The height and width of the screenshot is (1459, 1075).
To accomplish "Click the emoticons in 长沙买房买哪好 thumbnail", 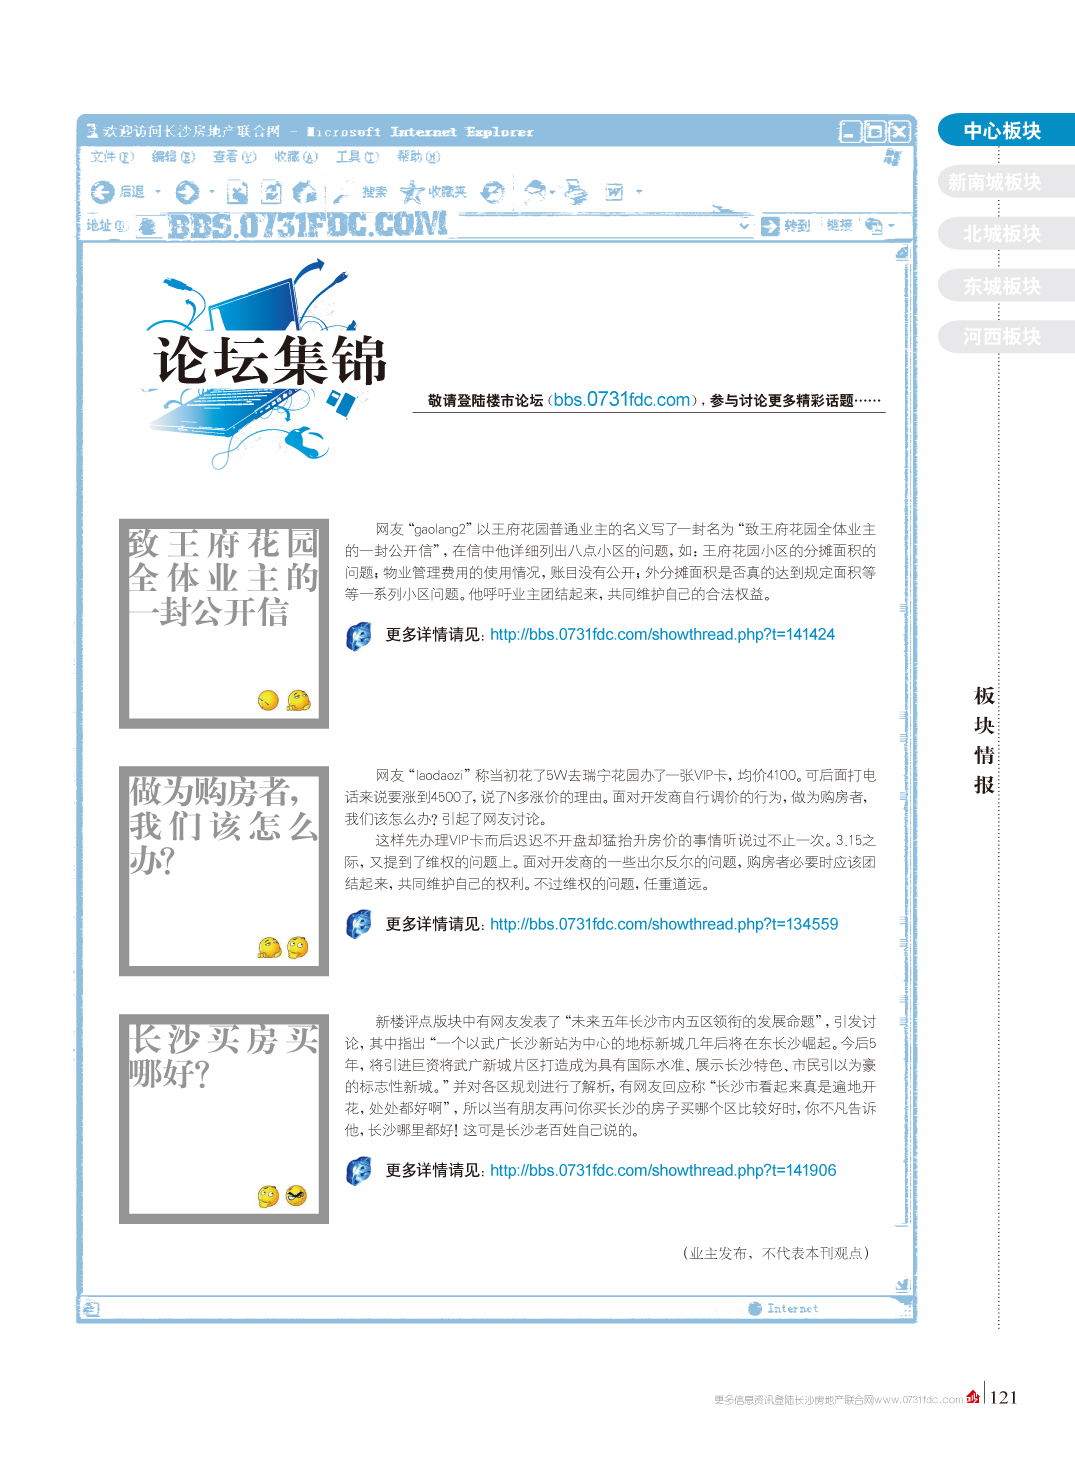I will coord(283,1195).
